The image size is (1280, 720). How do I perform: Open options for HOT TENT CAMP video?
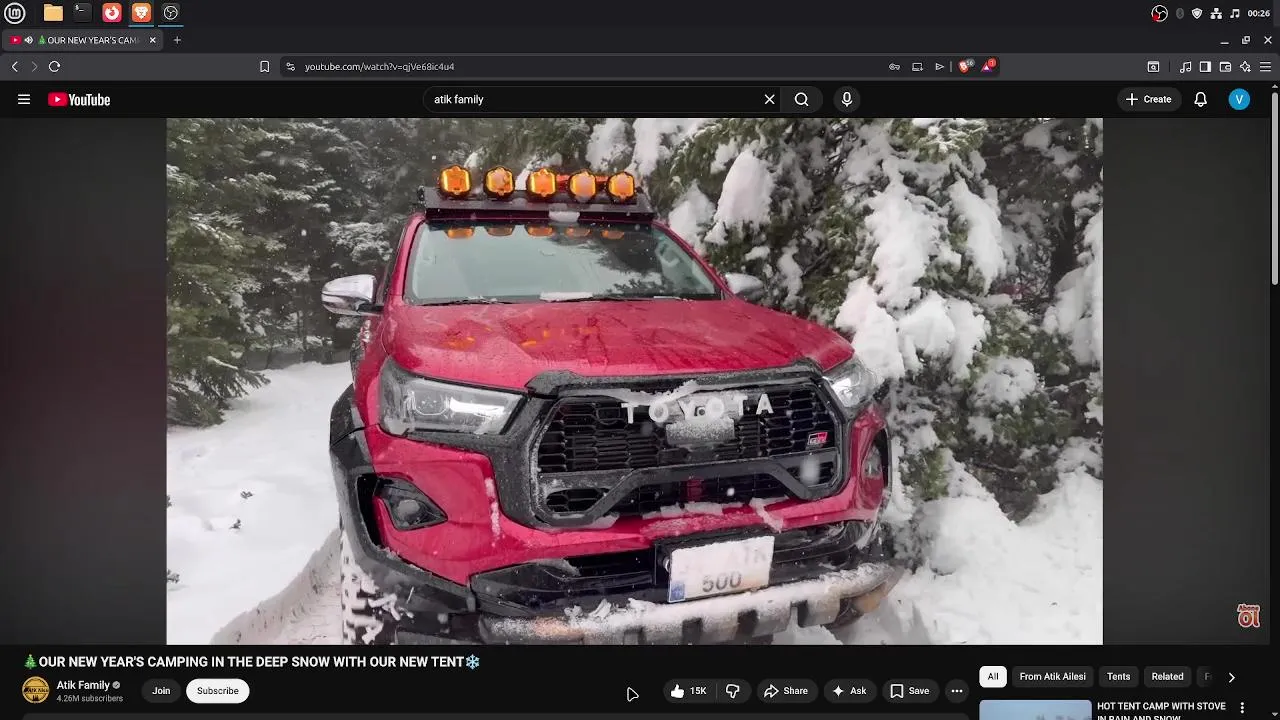[1242, 708]
